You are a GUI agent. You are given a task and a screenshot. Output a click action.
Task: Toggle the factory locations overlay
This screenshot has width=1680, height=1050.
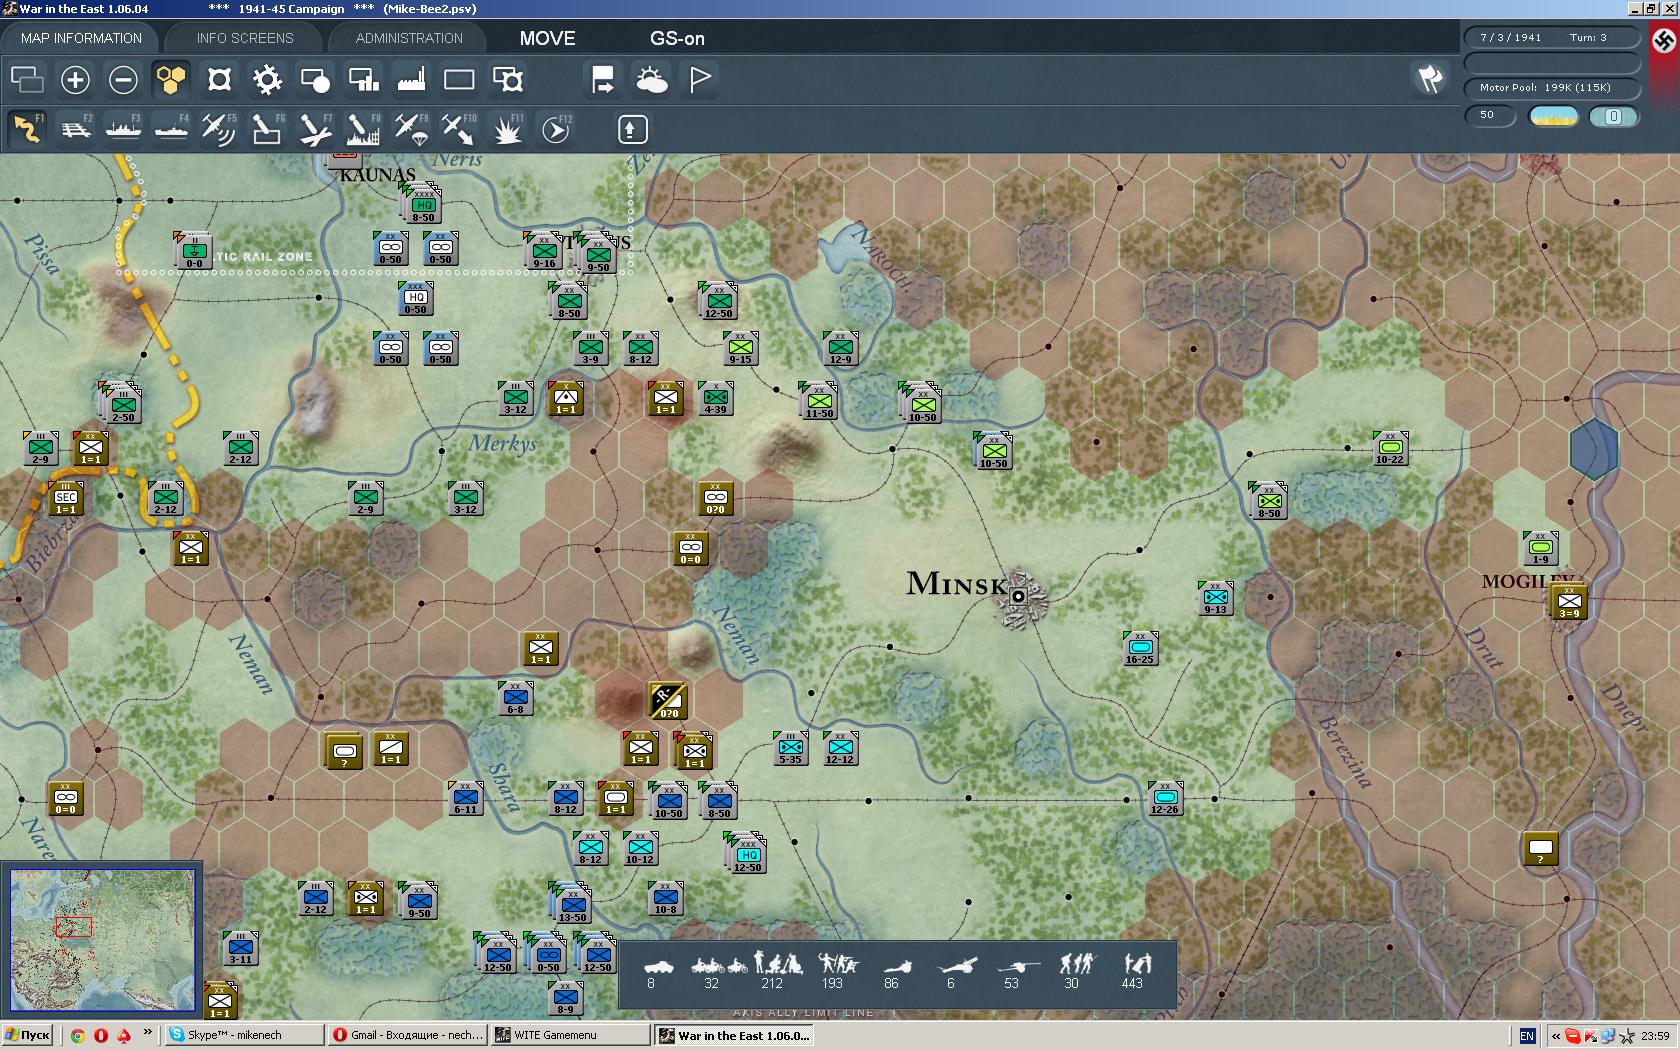tap(411, 79)
